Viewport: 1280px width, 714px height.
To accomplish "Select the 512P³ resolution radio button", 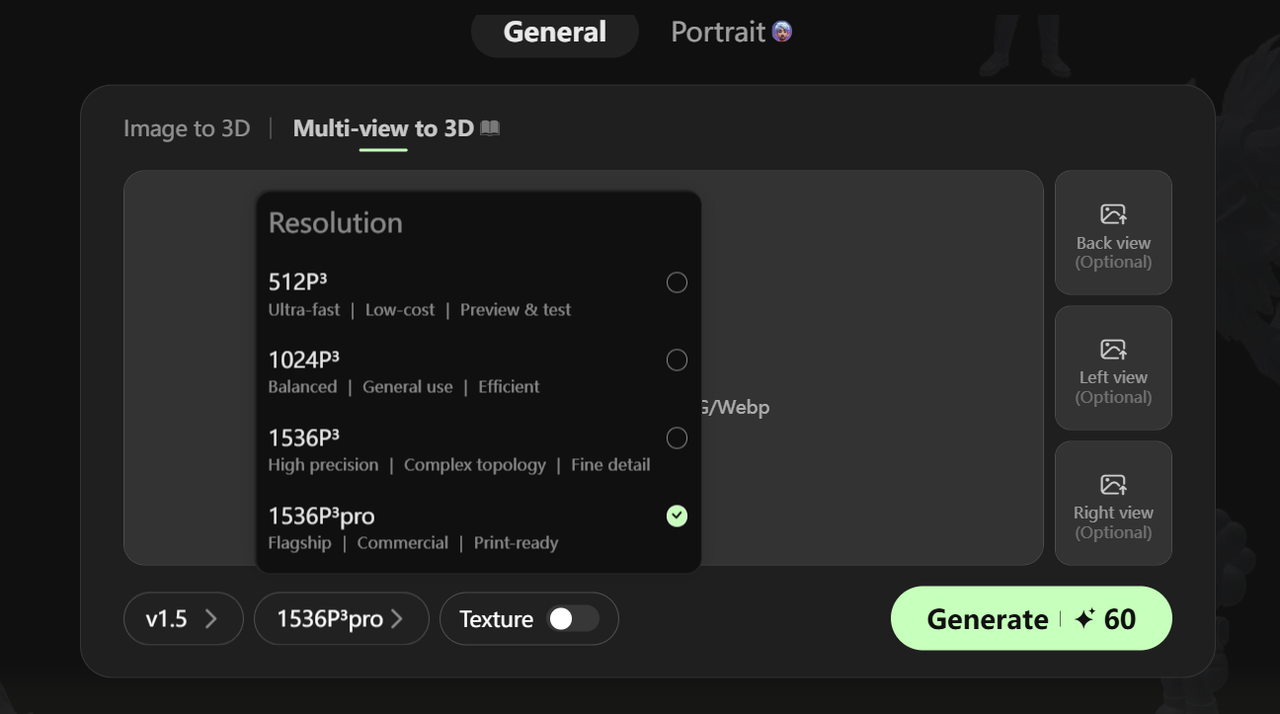I will [677, 283].
